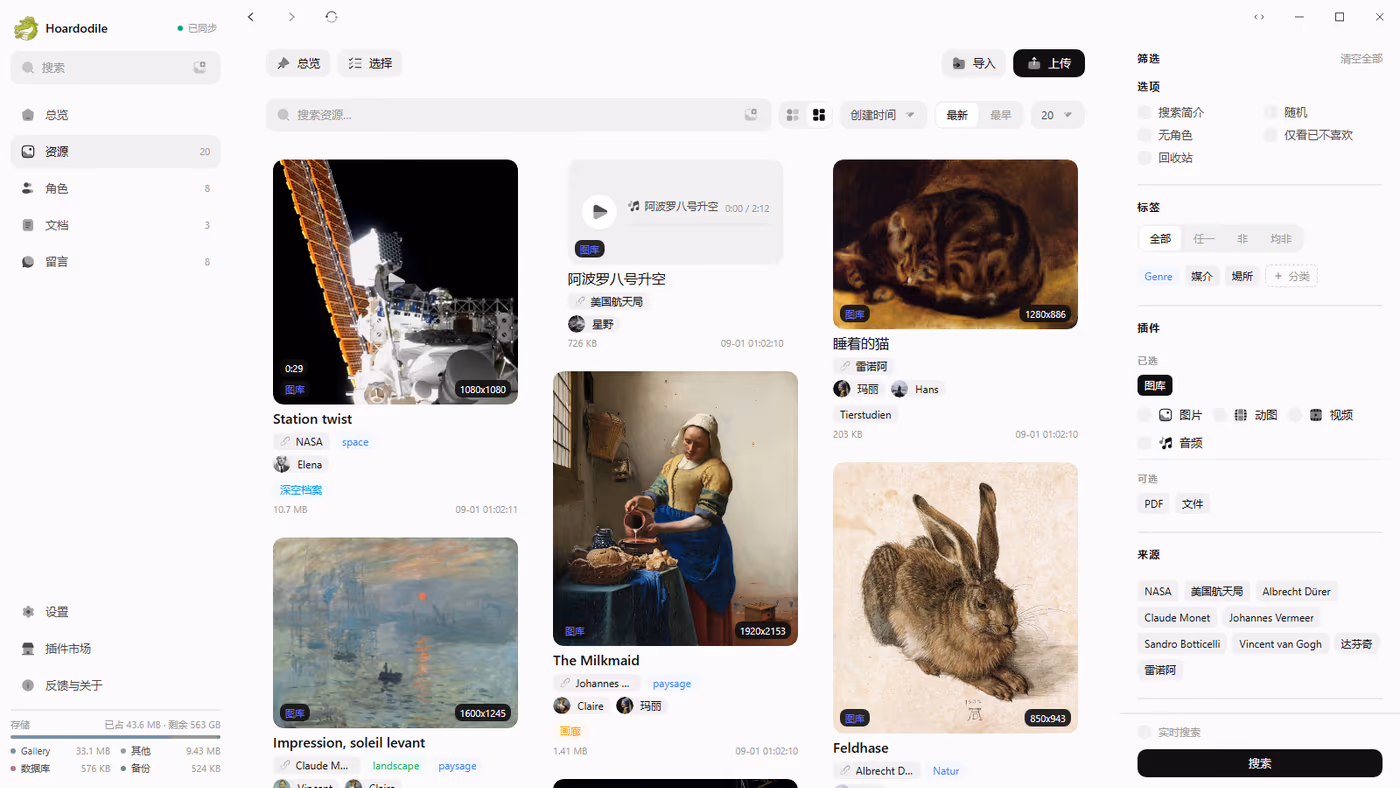Enable the 搜索简介 option

tap(1145, 112)
